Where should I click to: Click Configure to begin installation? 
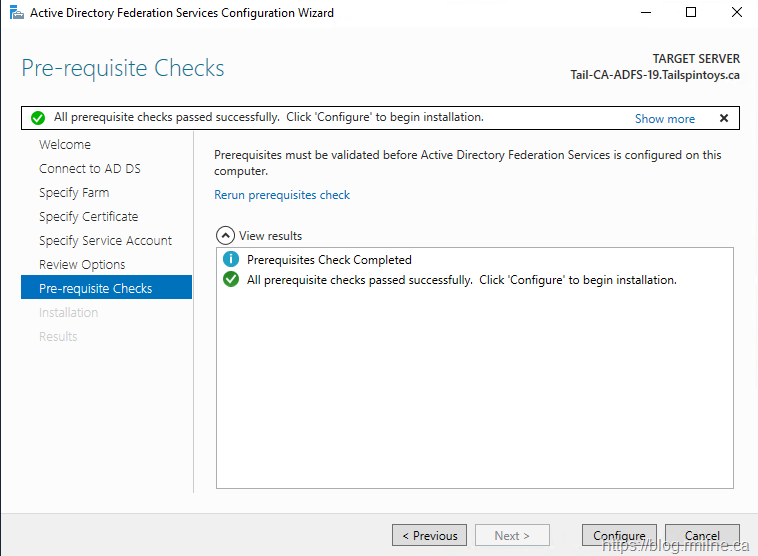pyautogui.click(x=619, y=535)
